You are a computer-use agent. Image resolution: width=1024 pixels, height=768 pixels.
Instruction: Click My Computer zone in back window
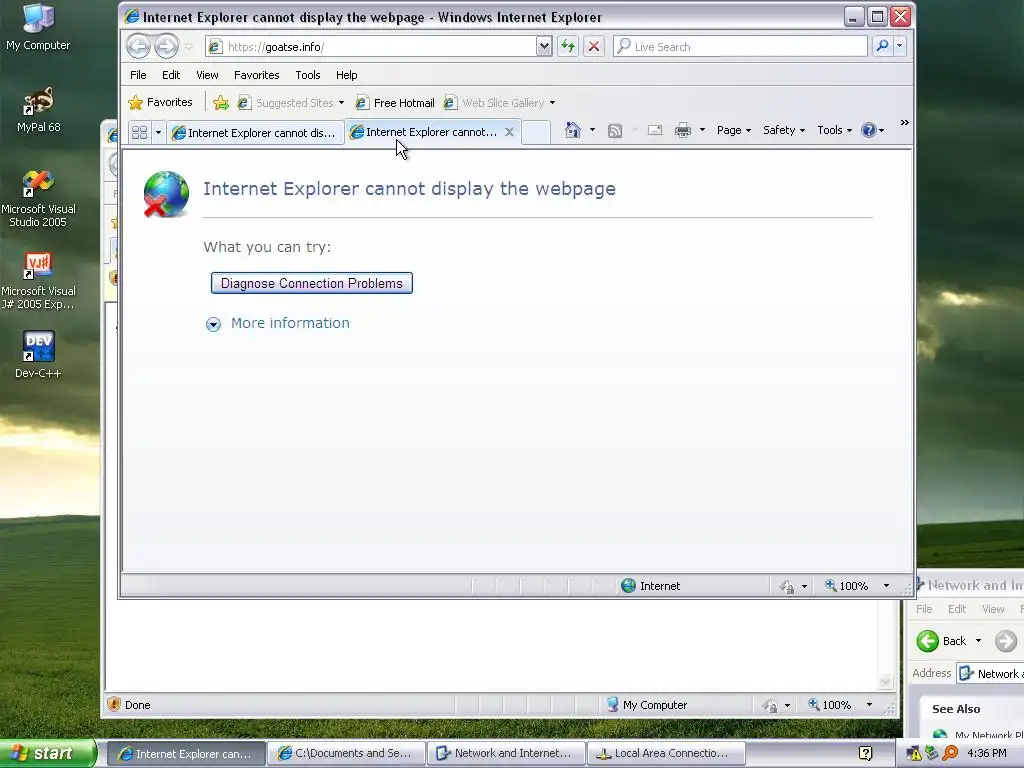pos(647,705)
